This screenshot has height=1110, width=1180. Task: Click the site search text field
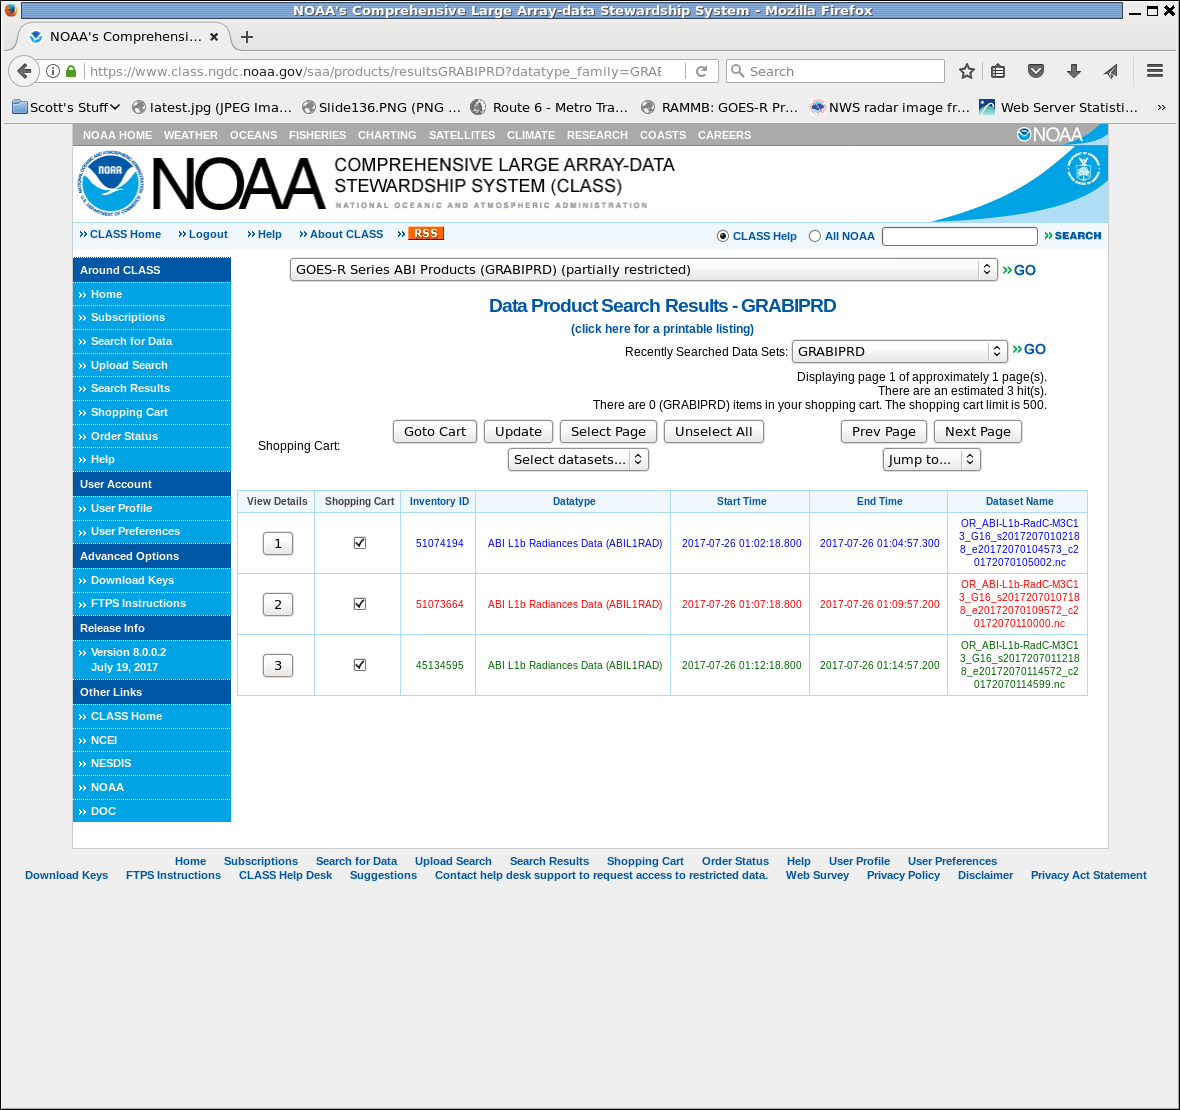coord(960,236)
